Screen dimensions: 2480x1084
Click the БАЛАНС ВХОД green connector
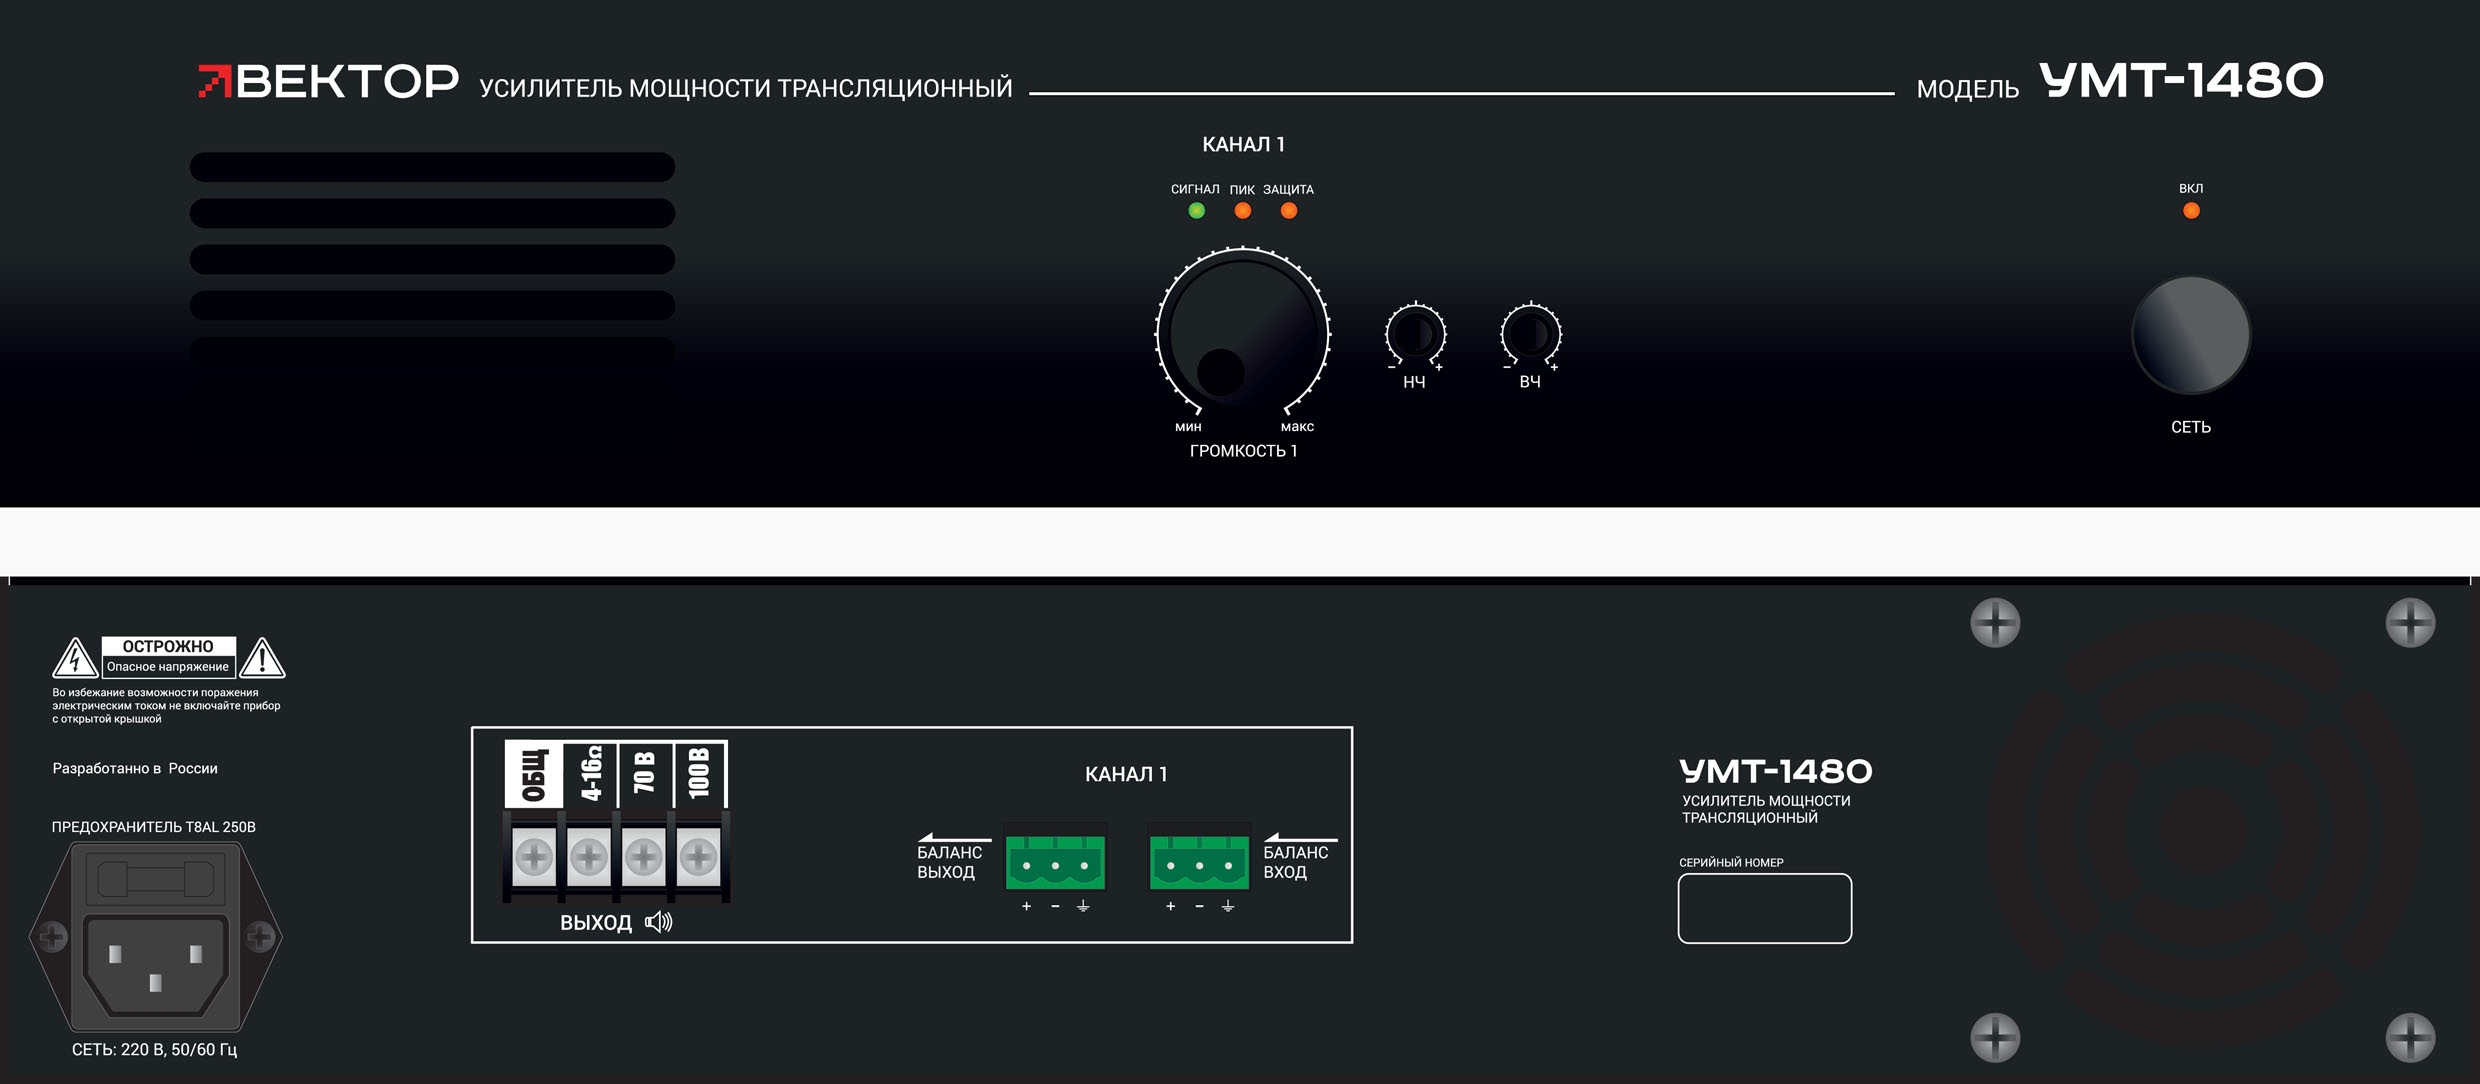[x=1199, y=862]
